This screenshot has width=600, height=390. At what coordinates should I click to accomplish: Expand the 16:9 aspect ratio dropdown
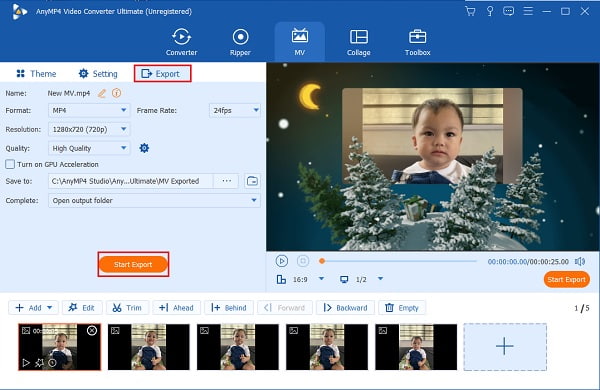click(321, 279)
